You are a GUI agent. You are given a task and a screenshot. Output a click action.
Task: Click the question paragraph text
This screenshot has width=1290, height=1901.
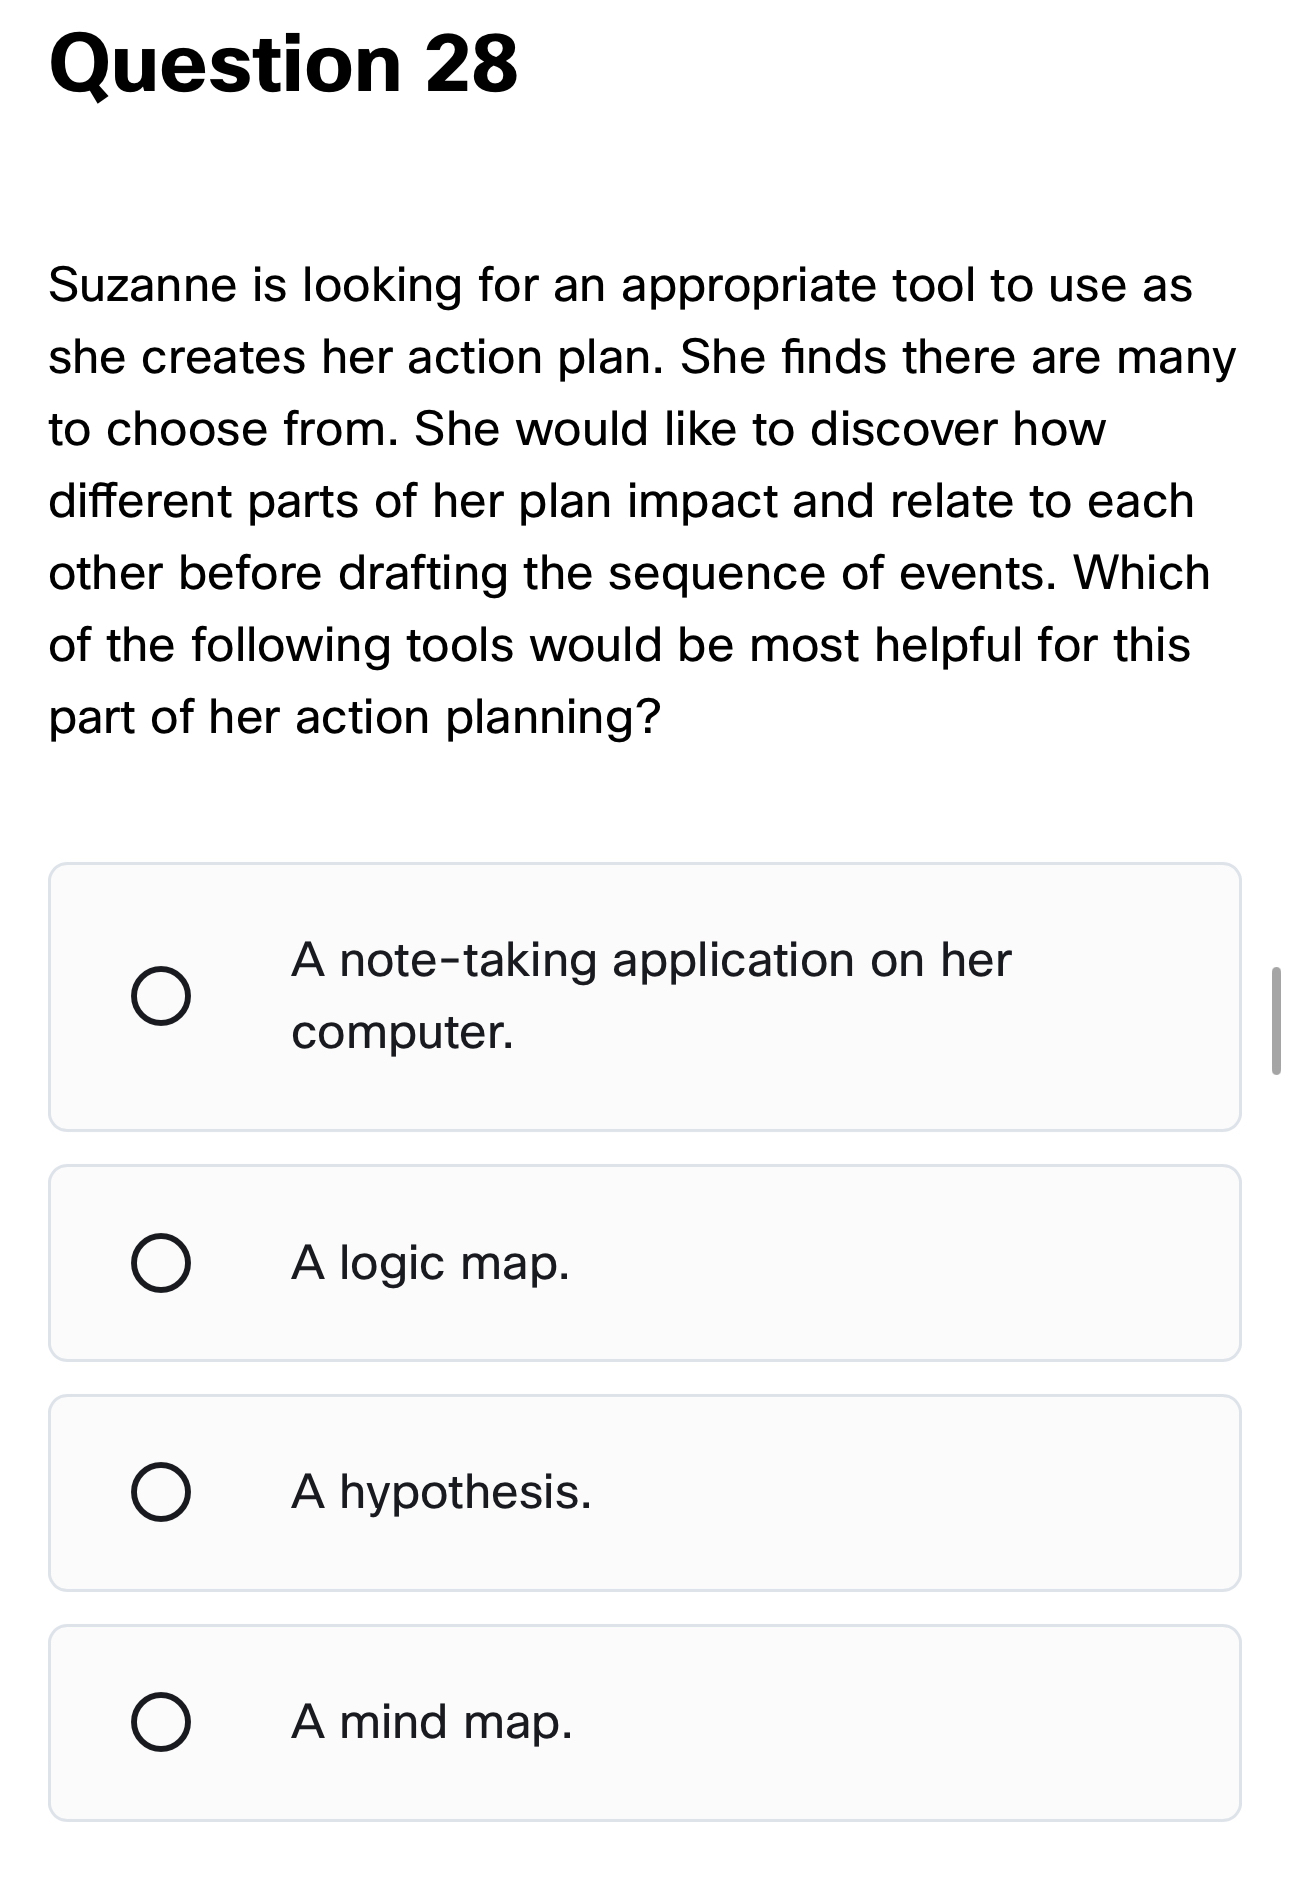click(x=640, y=500)
